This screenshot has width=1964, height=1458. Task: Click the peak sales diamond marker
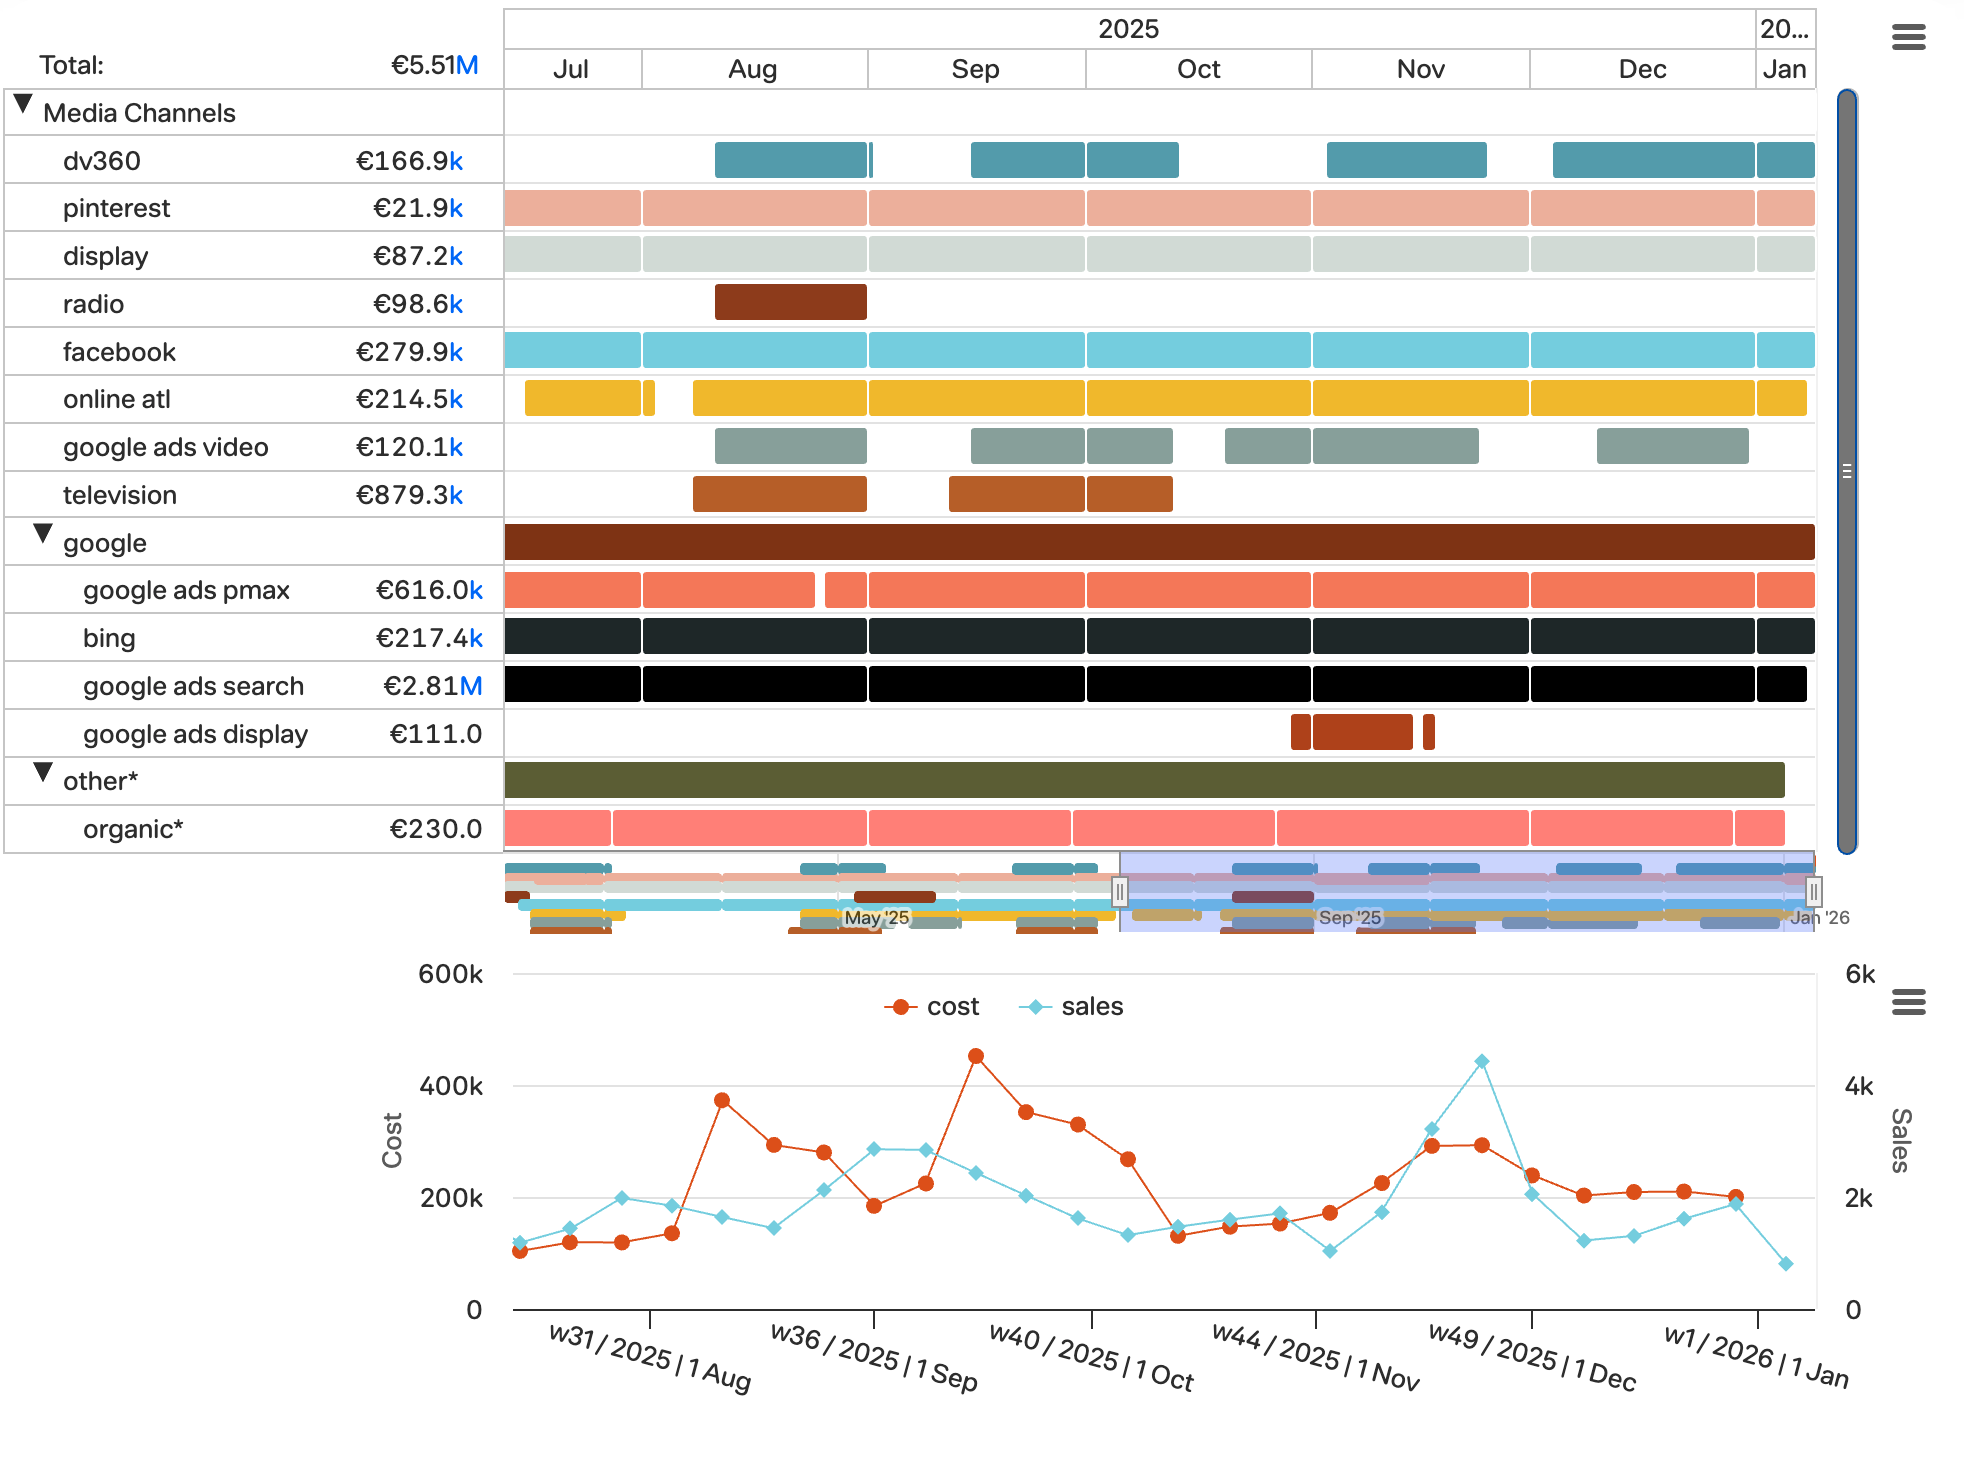coord(1482,1062)
